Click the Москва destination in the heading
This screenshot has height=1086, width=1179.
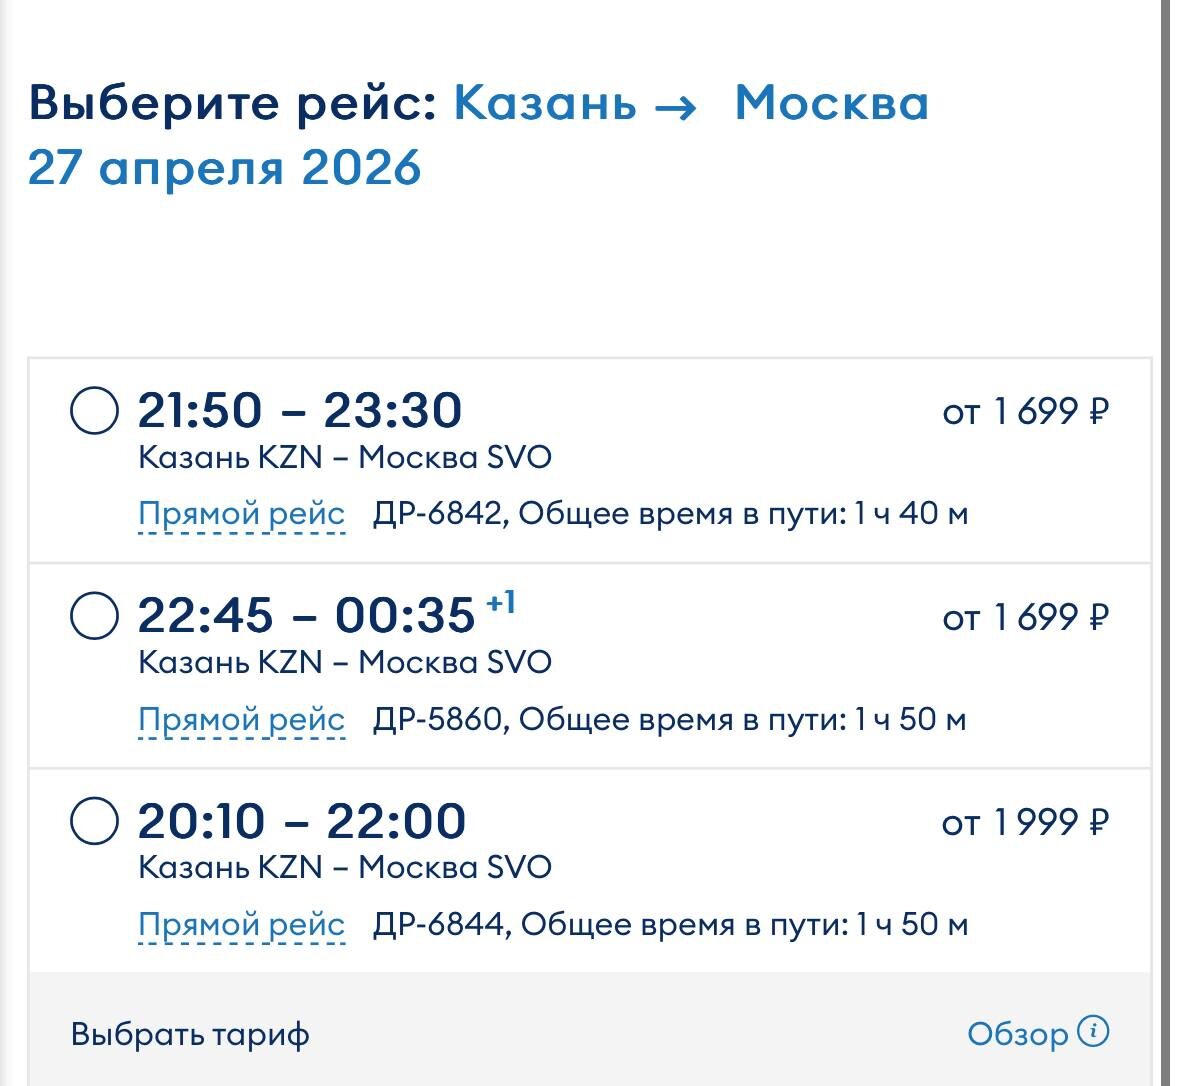coord(832,103)
